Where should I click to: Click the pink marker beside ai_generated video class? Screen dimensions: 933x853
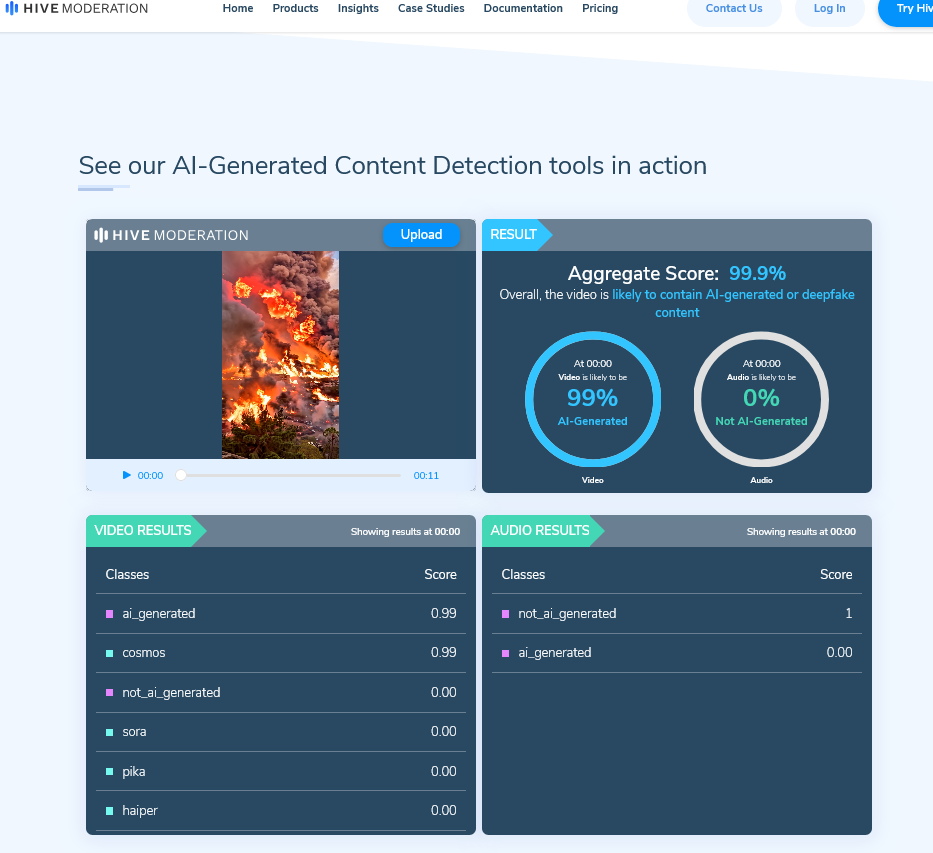(110, 614)
